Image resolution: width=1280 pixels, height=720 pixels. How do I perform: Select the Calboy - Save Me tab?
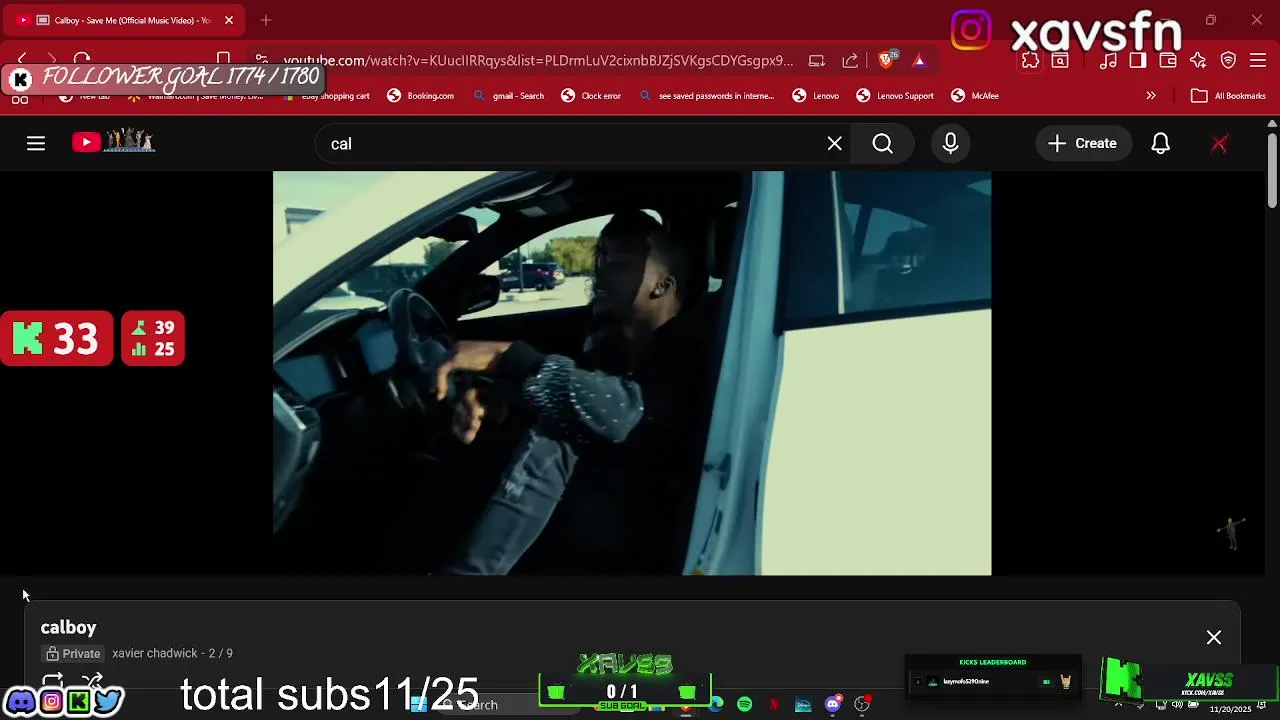tap(124, 20)
